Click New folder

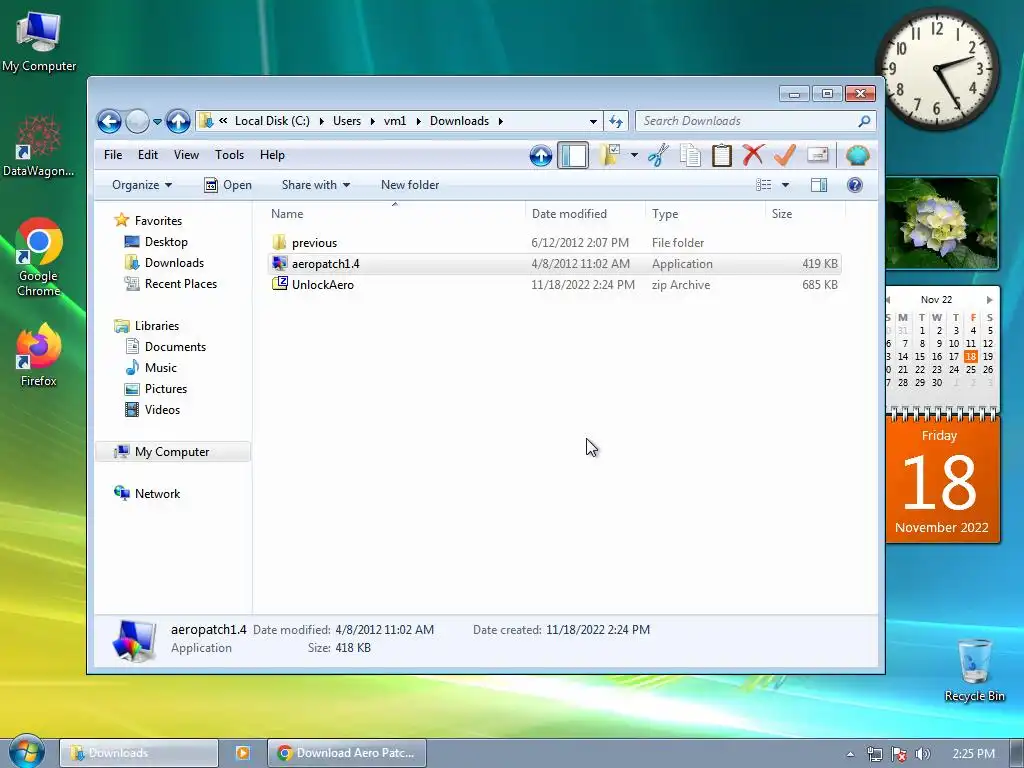(x=410, y=185)
